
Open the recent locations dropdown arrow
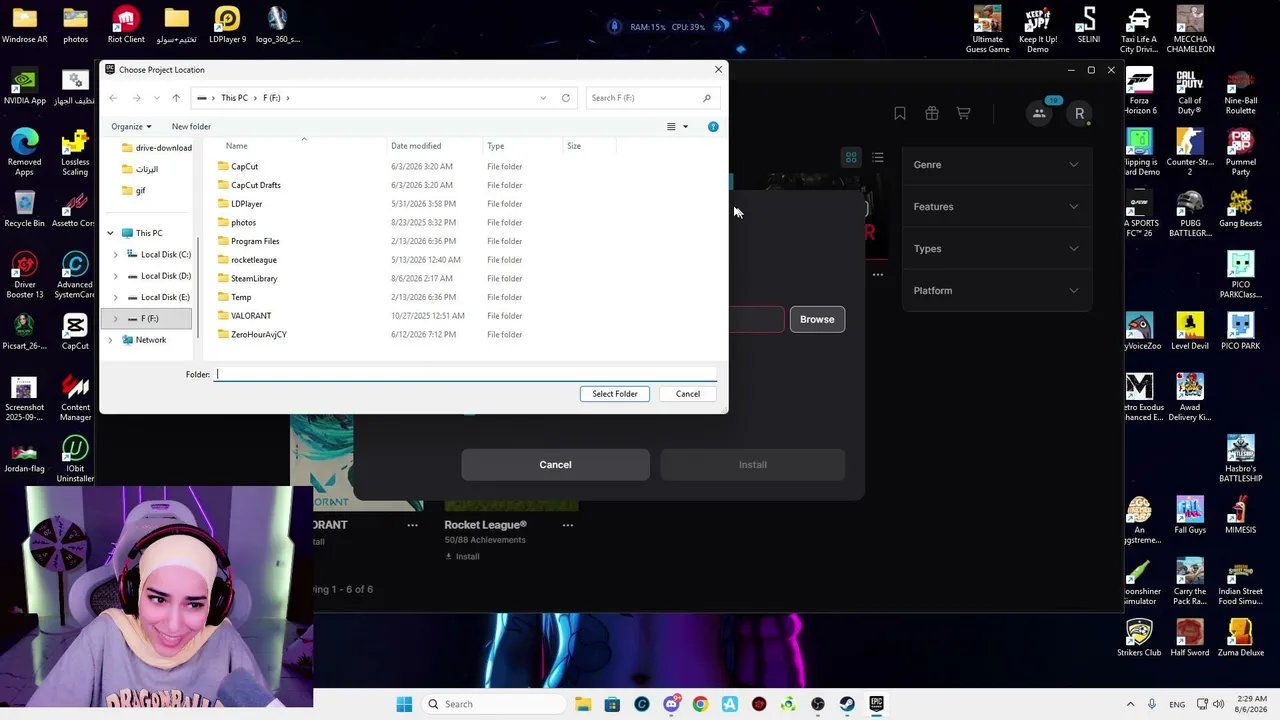click(x=156, y=98)
